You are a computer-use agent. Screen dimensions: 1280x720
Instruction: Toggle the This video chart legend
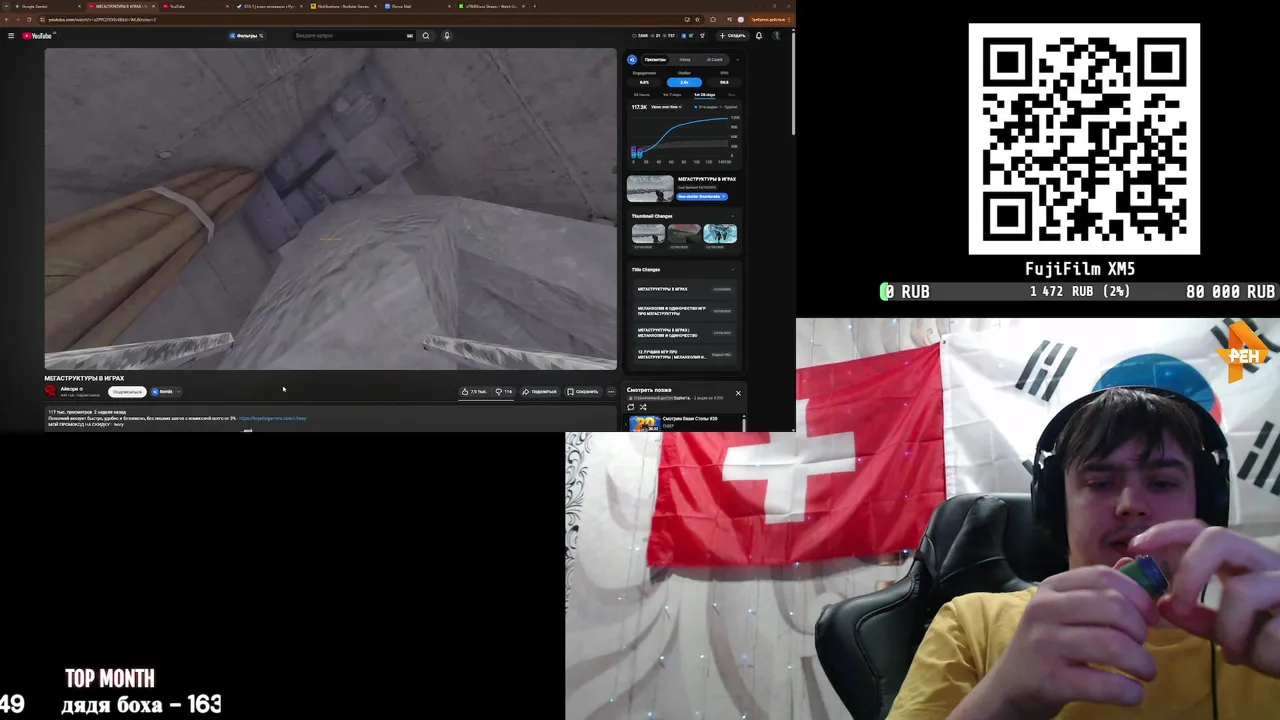click(x=705, y=107)
